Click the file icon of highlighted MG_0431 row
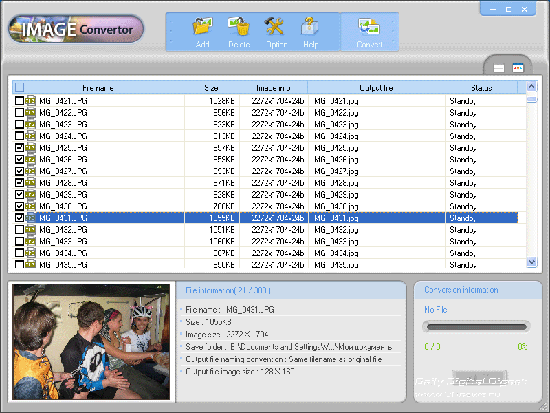Viewport: 550px width, 413px height. (x=31, y=218)
